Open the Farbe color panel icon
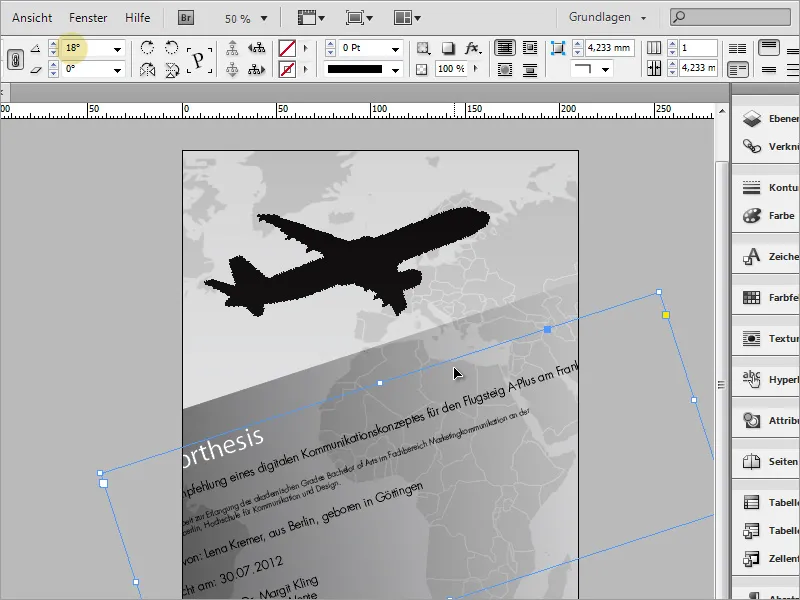This screenshot has width=800, height=600. (x=751, y=215)
